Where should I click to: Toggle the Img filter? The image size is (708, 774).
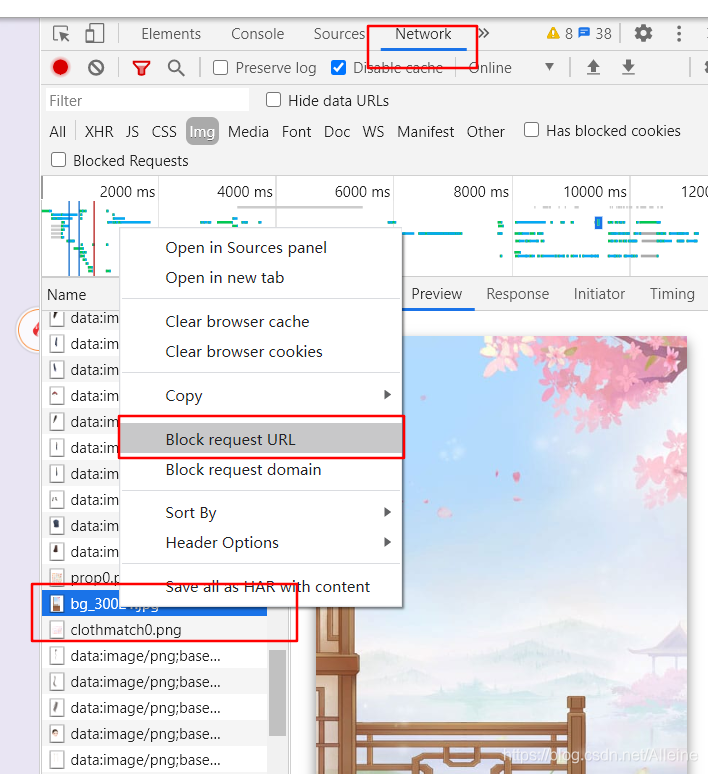tap(202, 131)
